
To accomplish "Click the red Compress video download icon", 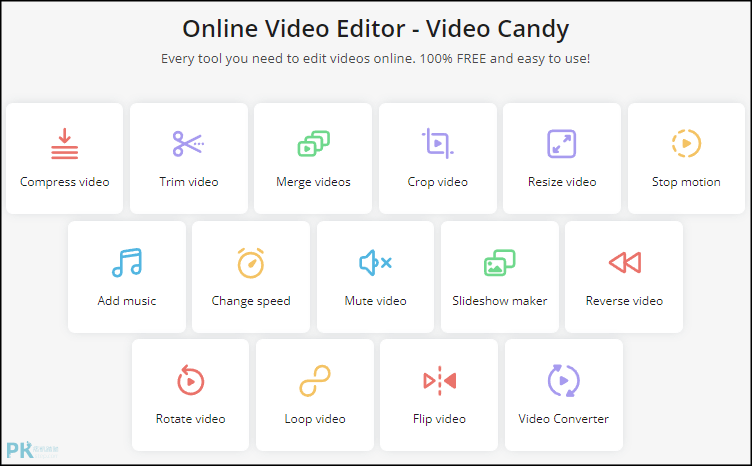I will pos(65,143).
